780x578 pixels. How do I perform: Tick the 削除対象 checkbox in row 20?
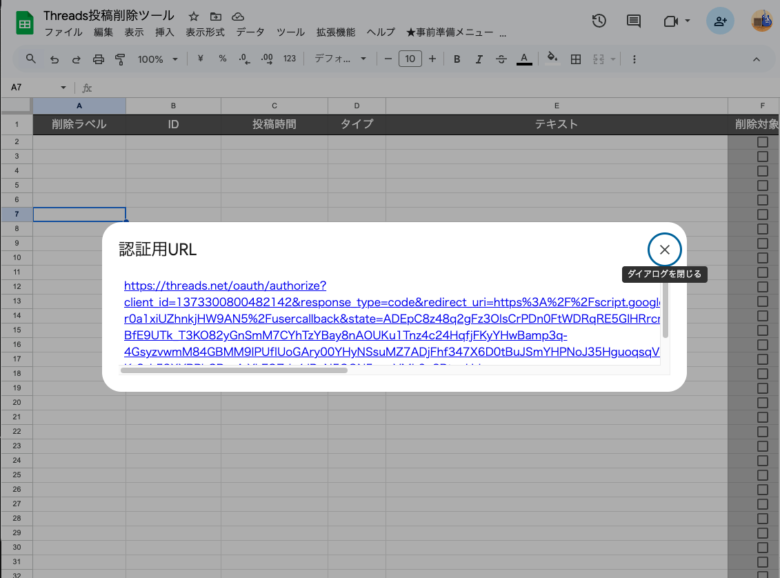pos(762,403)
